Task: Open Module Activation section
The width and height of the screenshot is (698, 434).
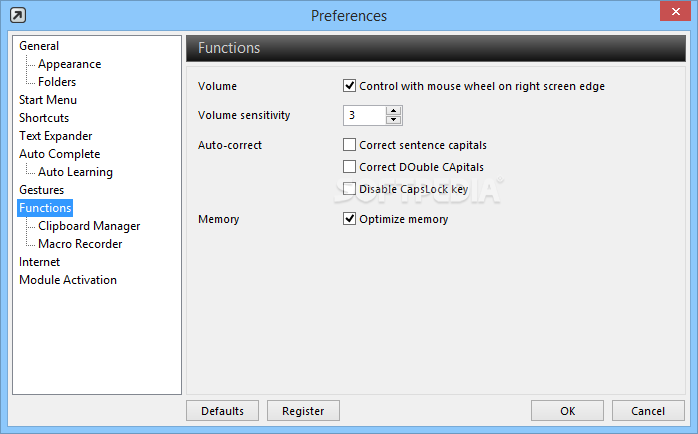Action: 68,280
